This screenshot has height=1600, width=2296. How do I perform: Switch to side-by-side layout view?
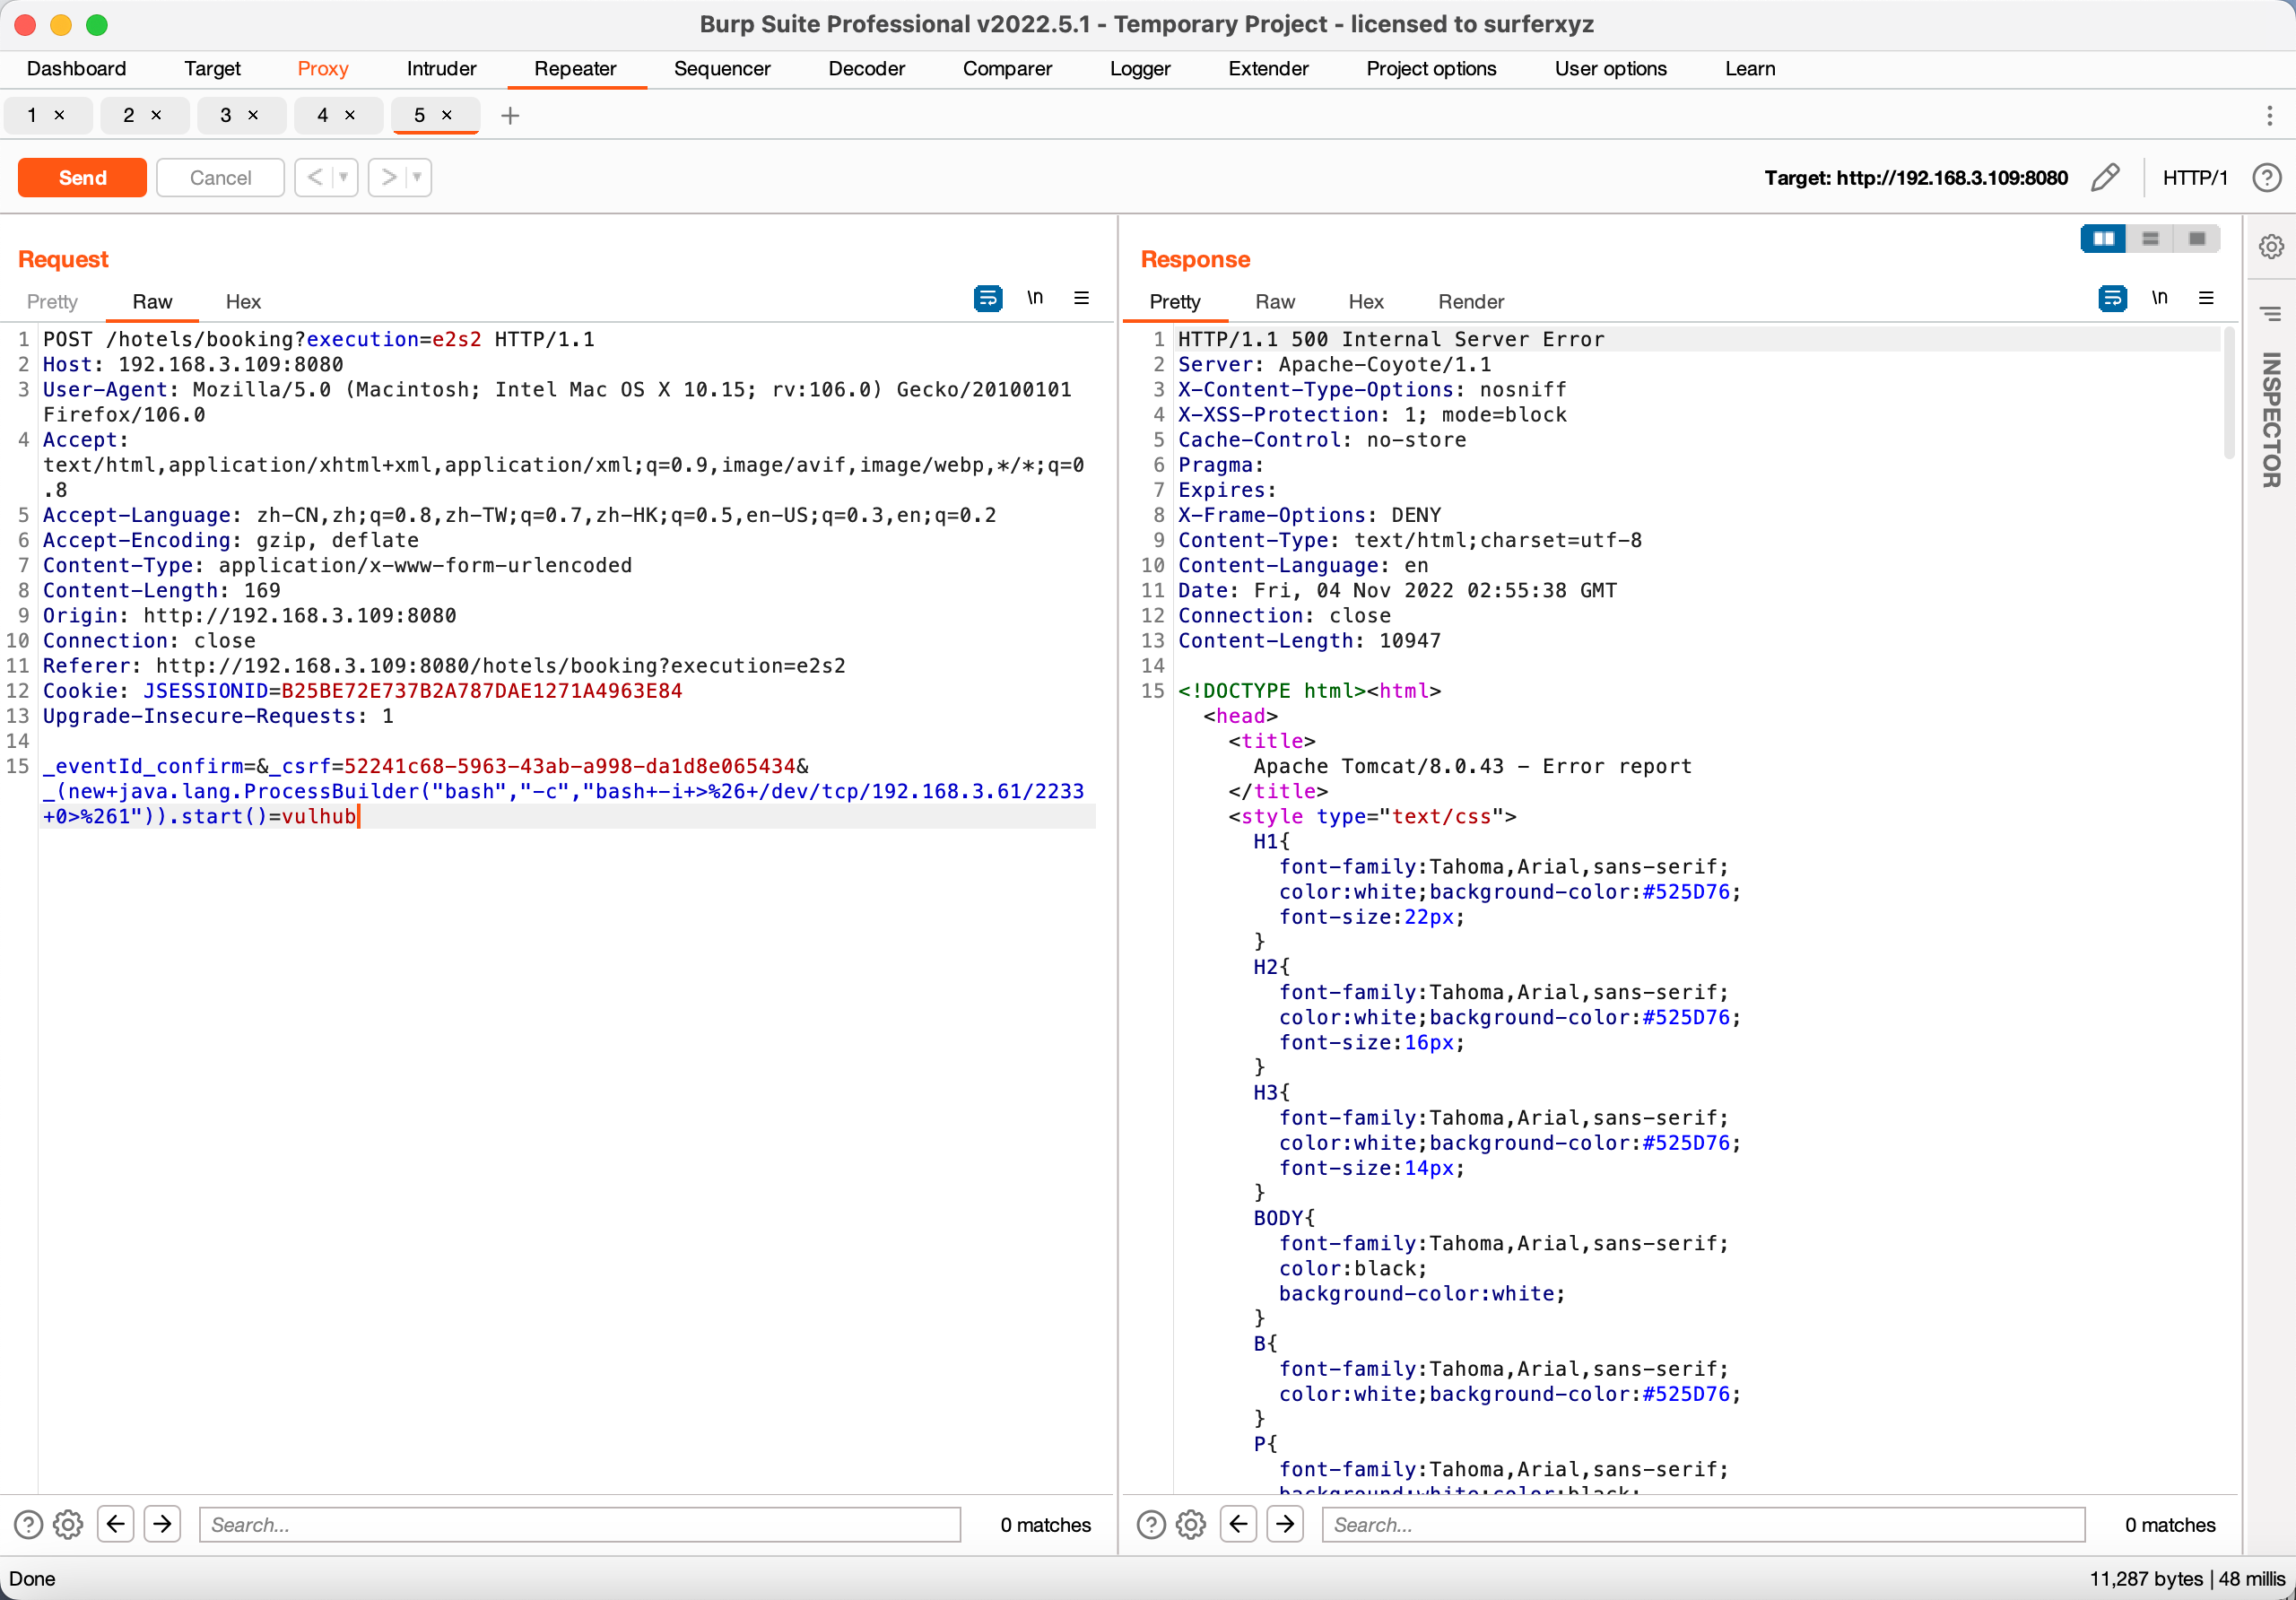pyautogui.click(x=2103, y=238)
